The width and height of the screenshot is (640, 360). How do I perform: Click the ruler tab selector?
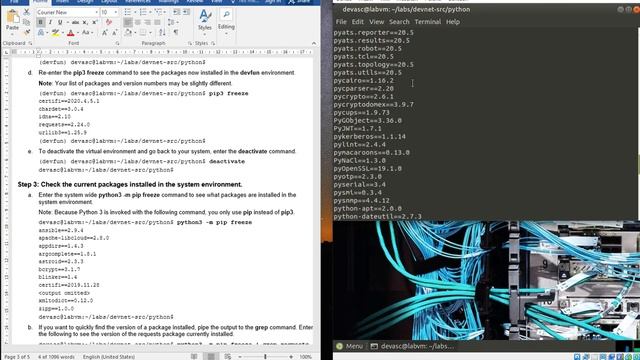coord(6,52)
